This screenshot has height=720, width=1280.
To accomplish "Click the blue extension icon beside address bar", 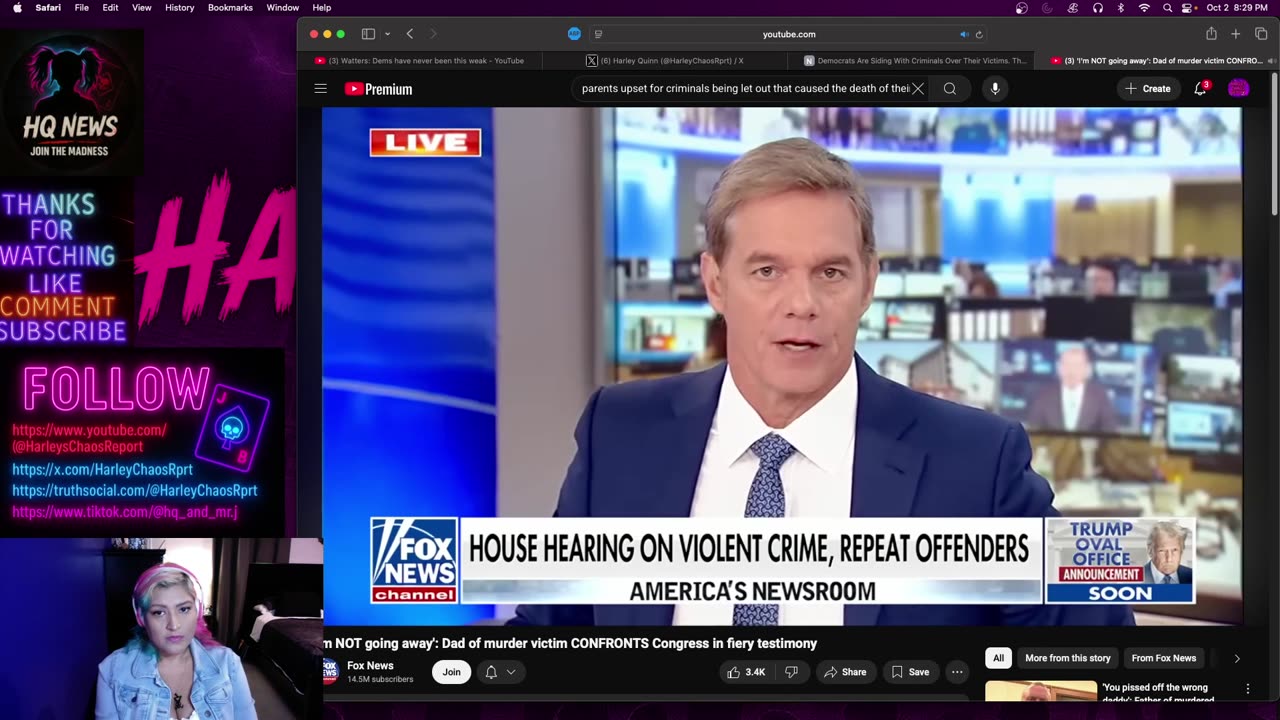I will [x=574, y=34].
